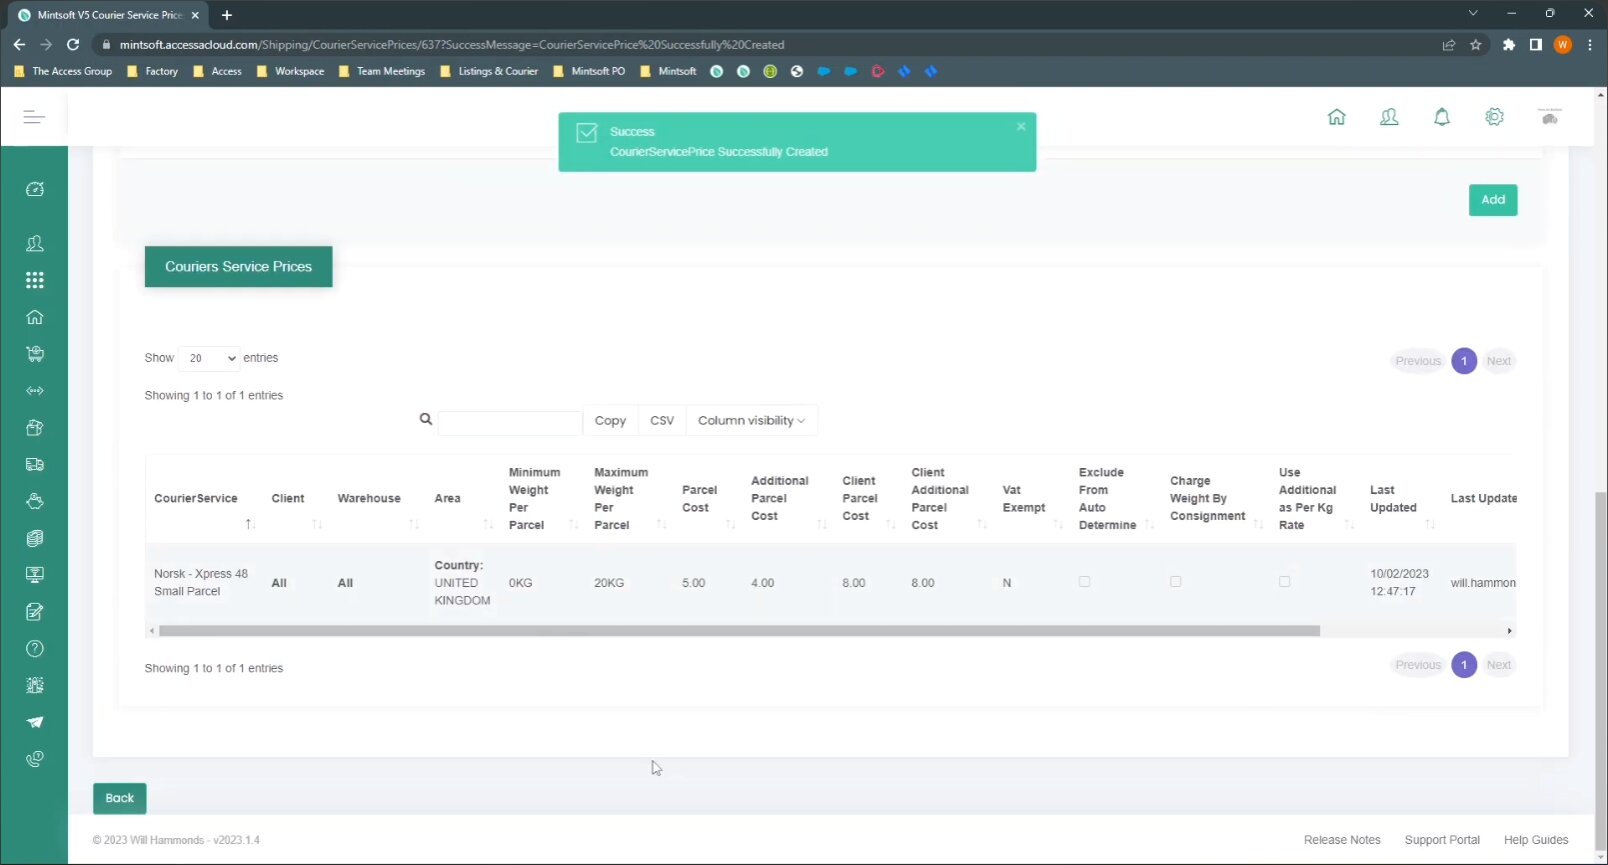Open the Listings & Courier bookmark folder
The image size is (1608, 865).
489,72
